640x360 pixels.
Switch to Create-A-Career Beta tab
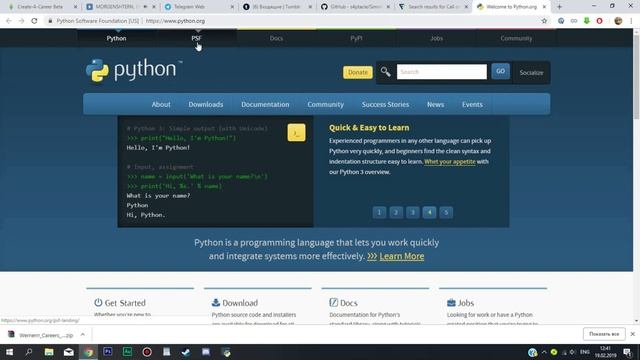point(40,7)
